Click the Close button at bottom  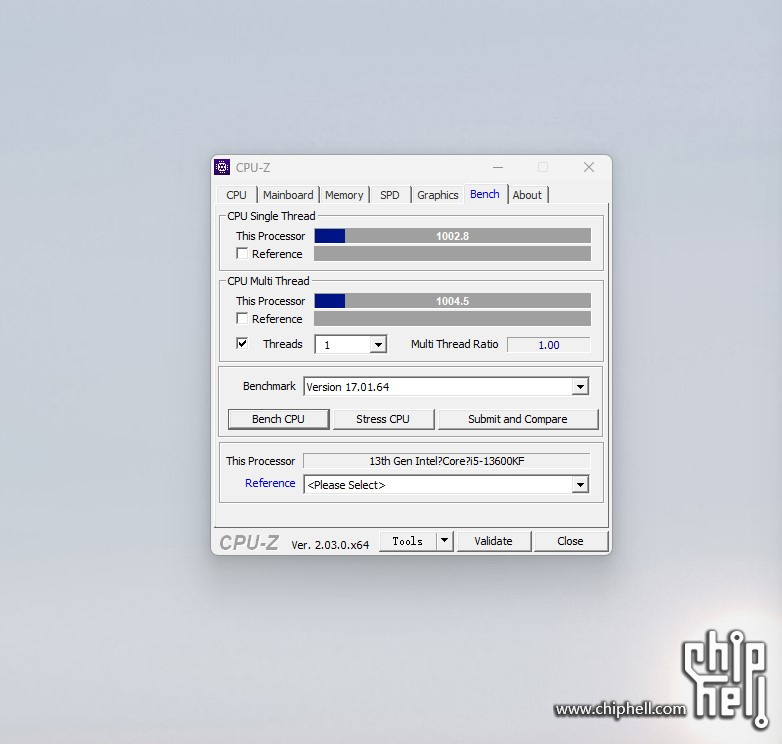click(x=570, y=541)
